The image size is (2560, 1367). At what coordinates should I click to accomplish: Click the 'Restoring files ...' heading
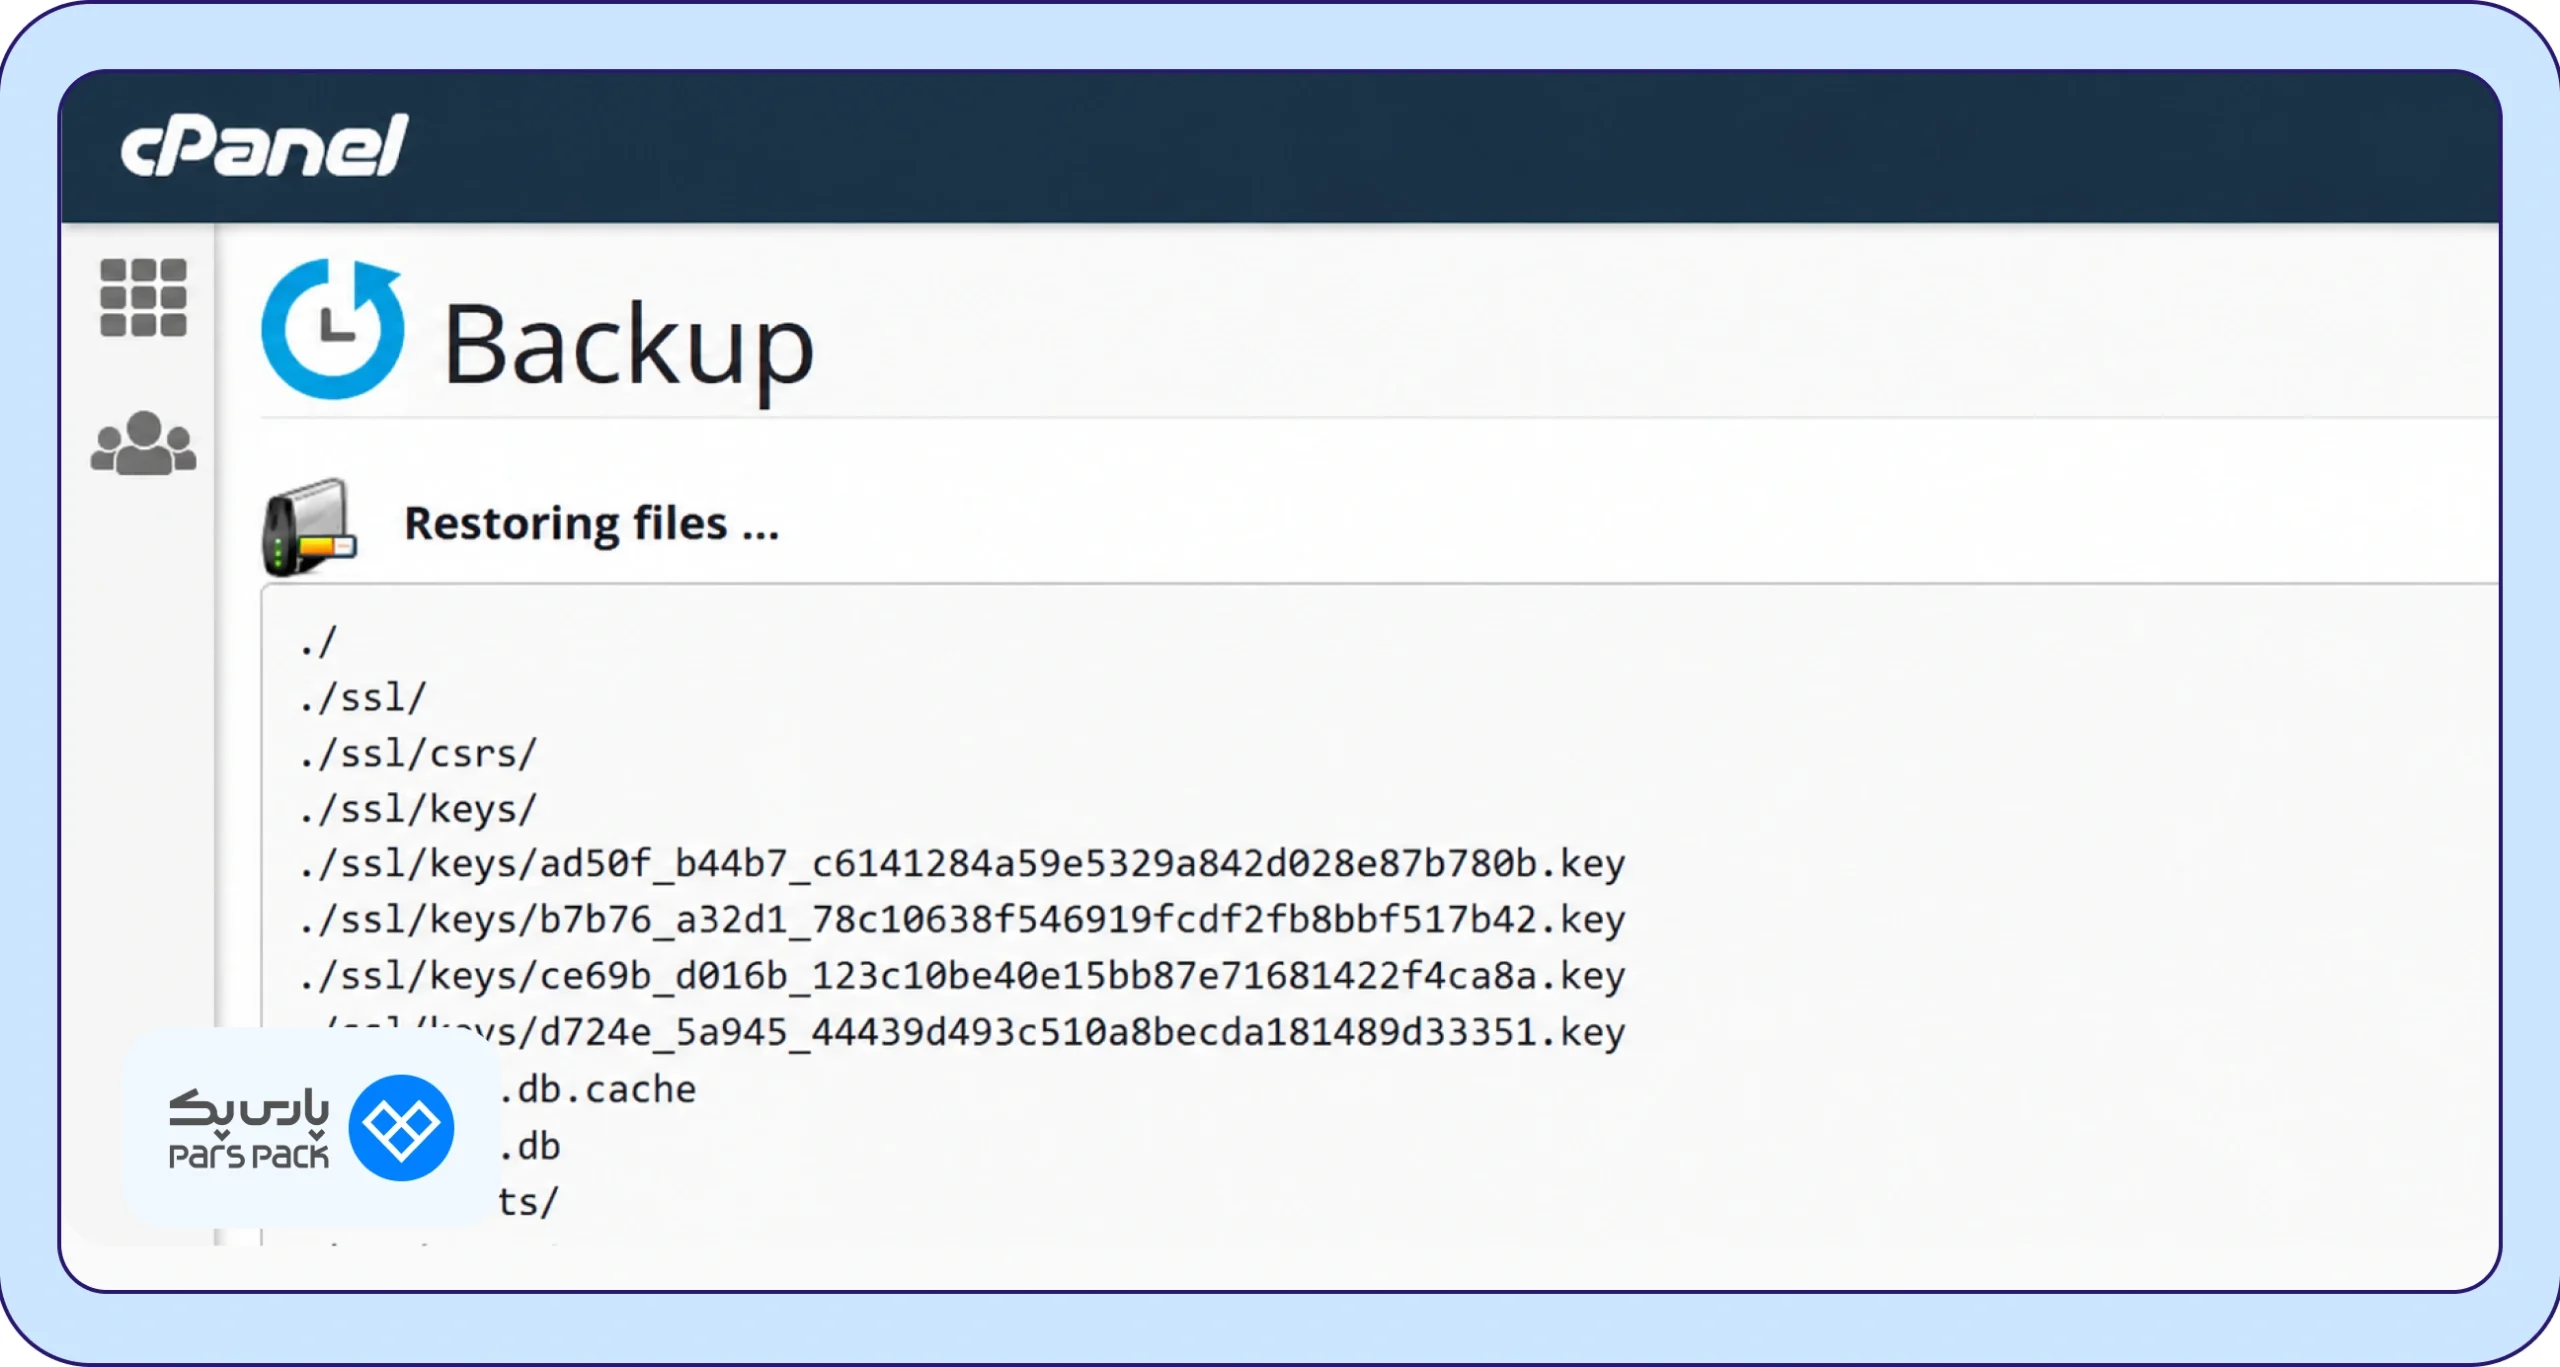[591, 524]
